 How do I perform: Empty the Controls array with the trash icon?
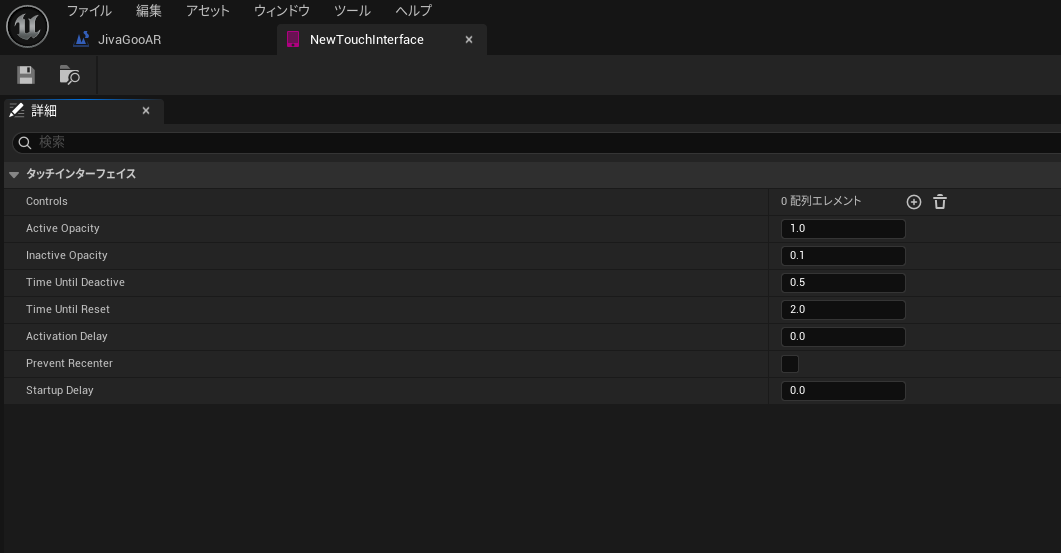[940, 202]
